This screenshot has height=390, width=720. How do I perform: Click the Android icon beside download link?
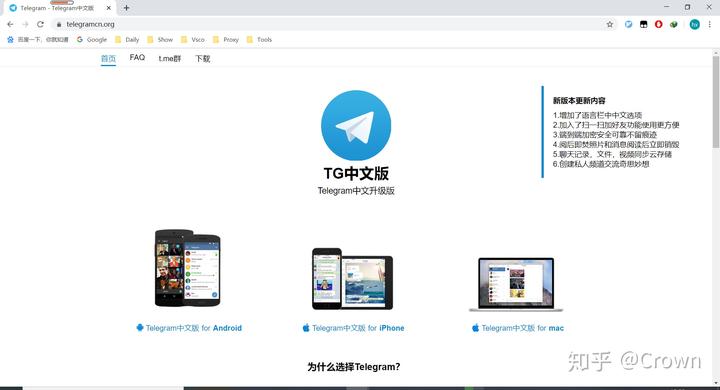point(140,328)
